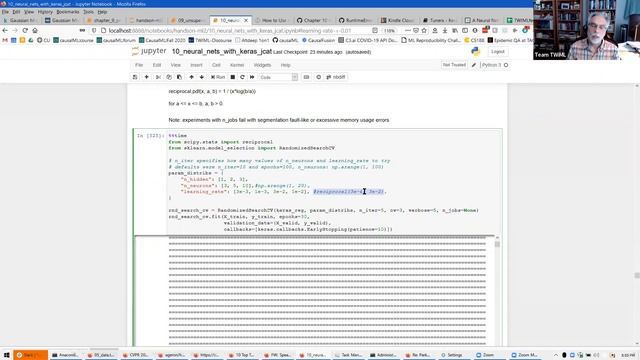Move the selected cell up

click(191, 77)
